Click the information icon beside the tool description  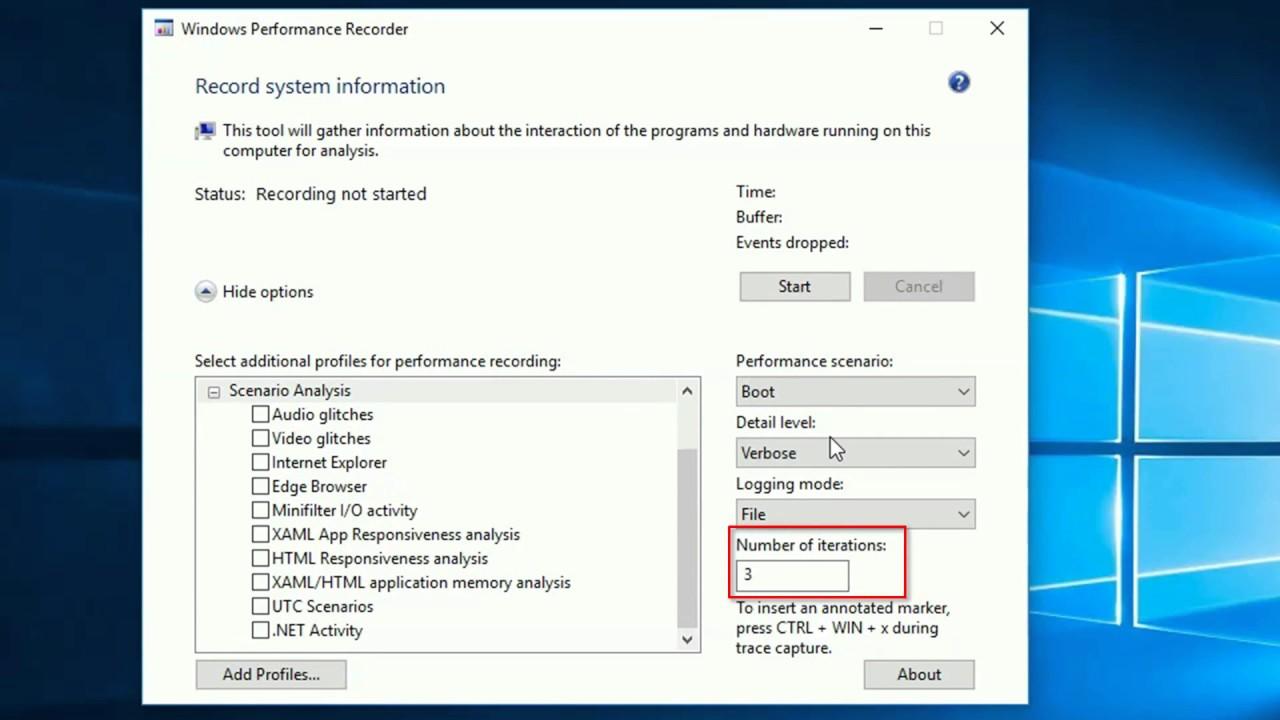tap(203, 130)
